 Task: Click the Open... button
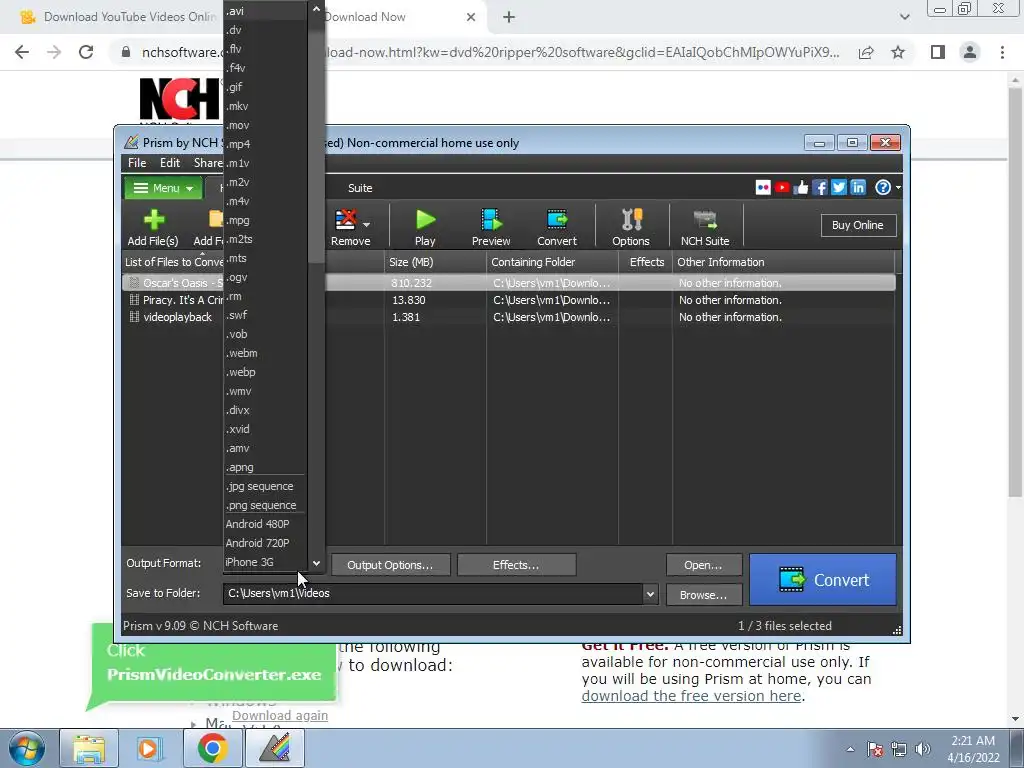point(703,565)
